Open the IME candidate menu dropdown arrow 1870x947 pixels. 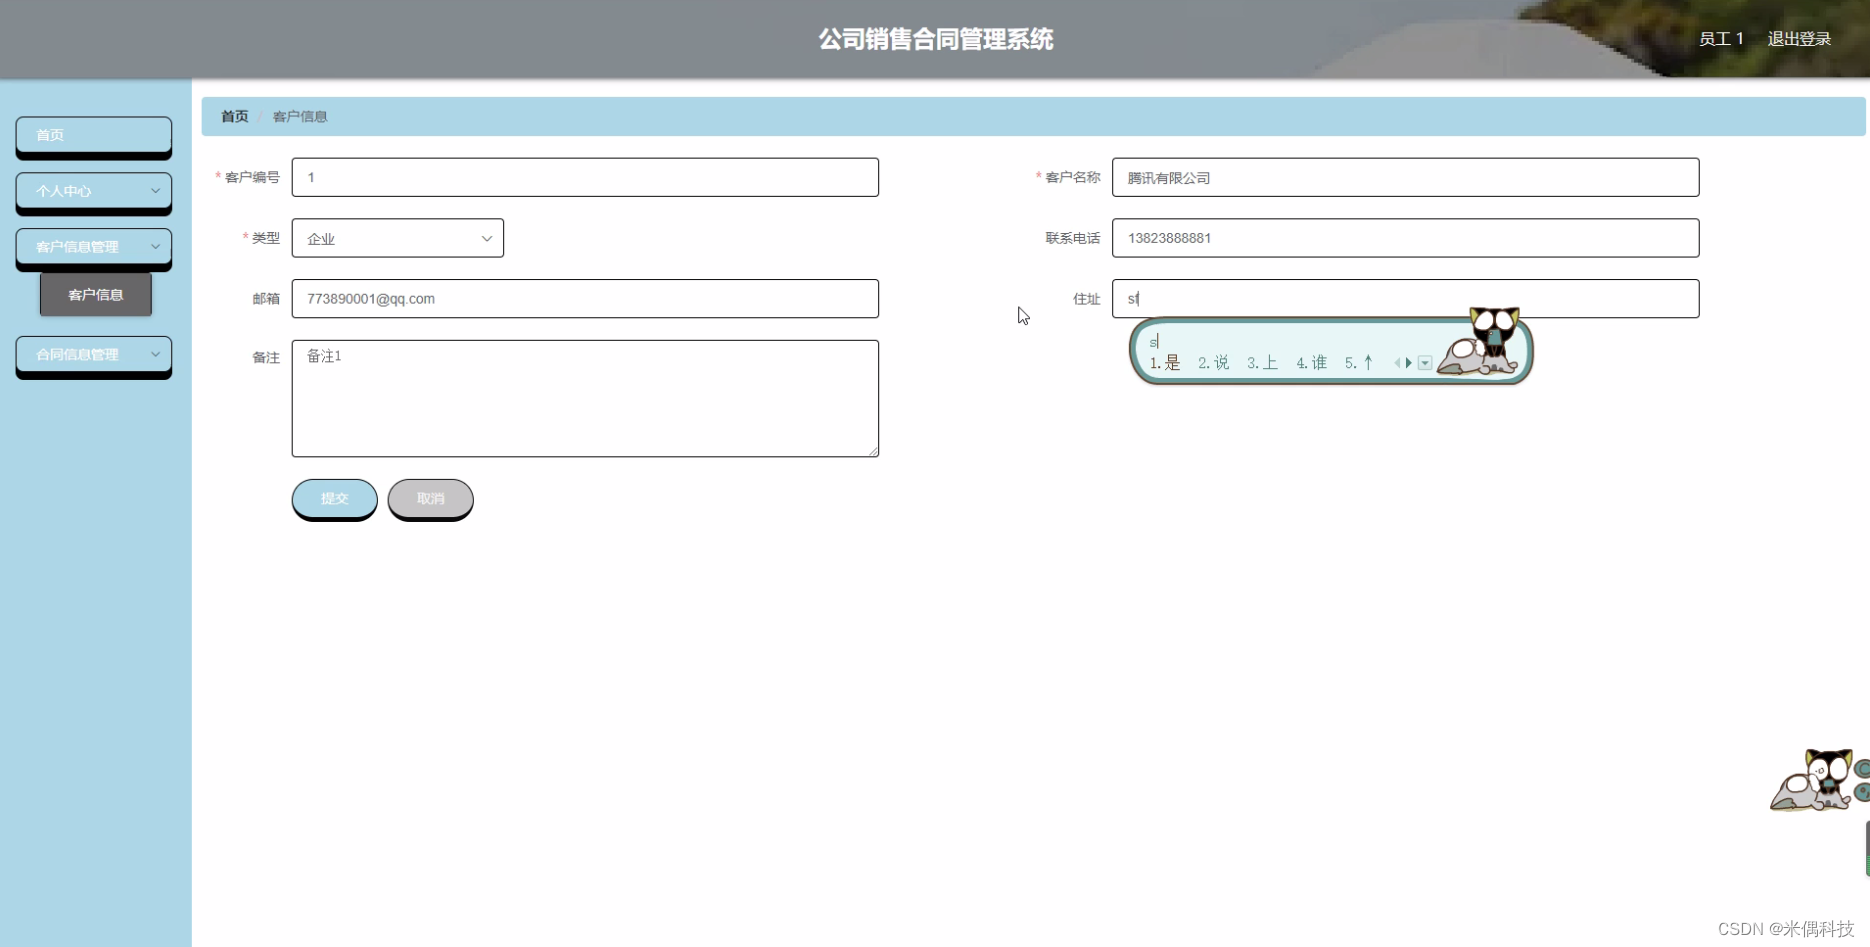click(1425, 363)
